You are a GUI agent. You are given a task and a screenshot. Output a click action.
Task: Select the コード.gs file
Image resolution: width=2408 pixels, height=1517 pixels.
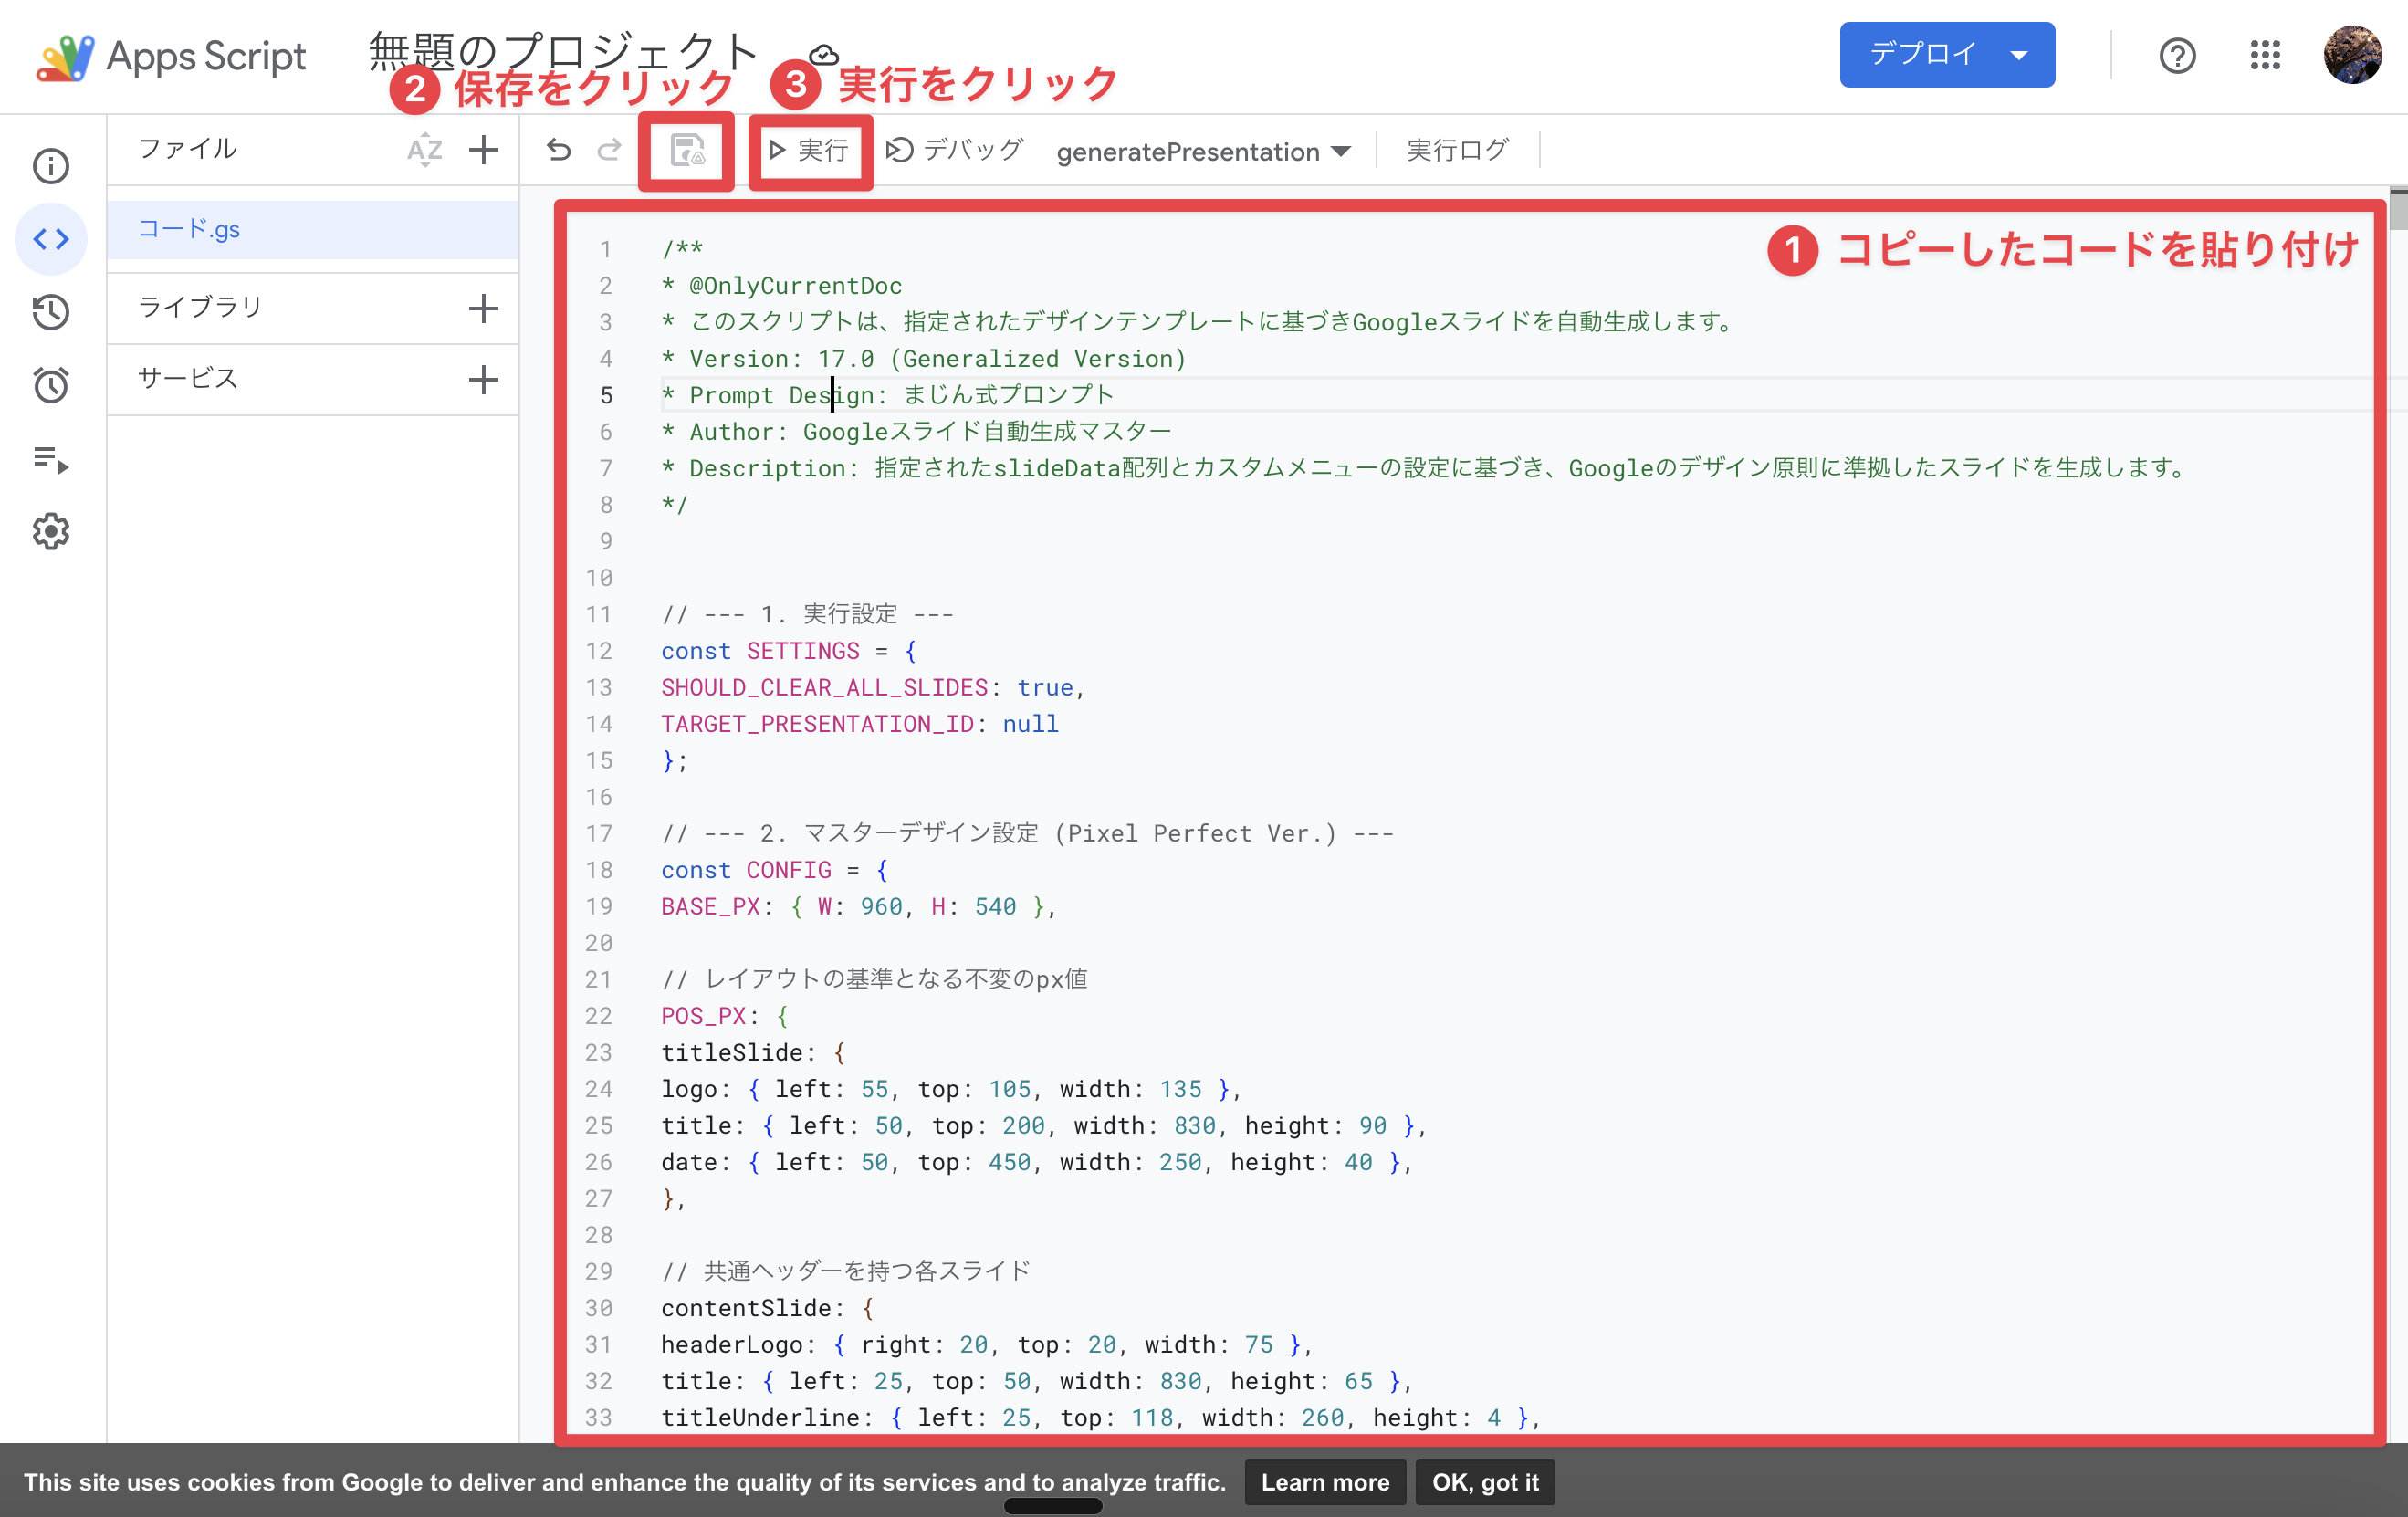(189, 229)
